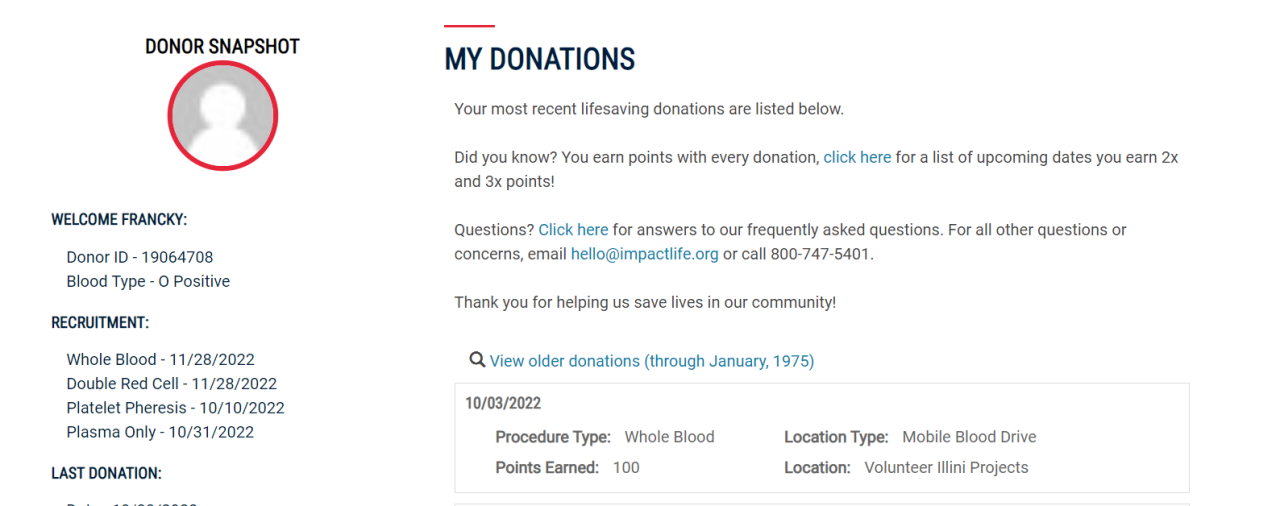Open View older donations link
This screenshot has height=506, width=1280.
651,361
